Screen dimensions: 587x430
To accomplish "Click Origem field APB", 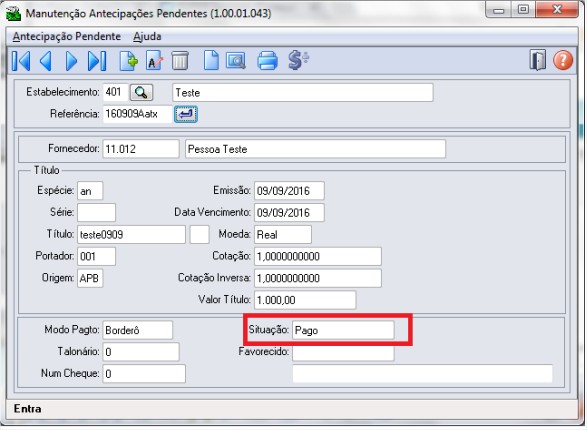I will [90, 278].
